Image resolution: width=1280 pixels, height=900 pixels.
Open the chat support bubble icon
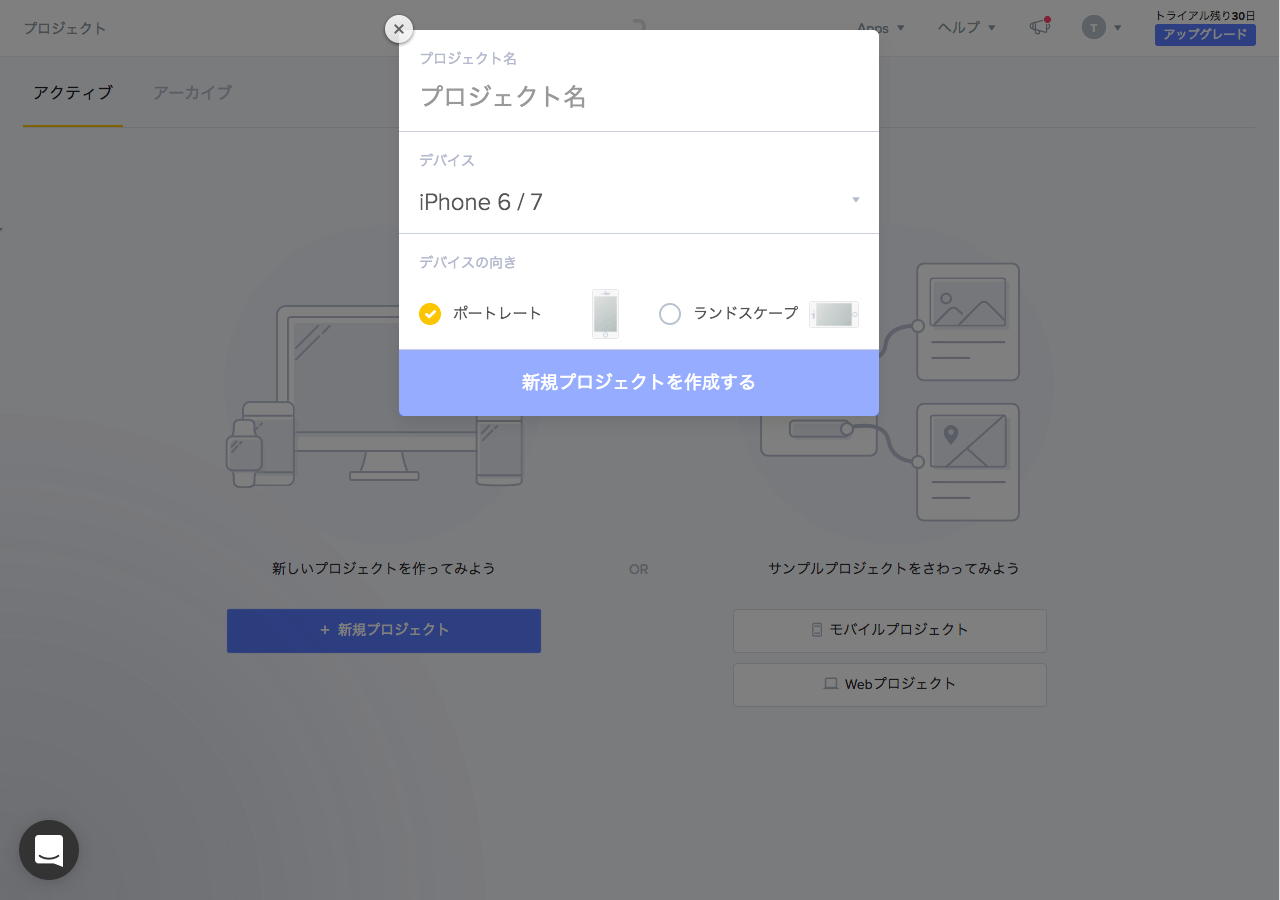[48, 850]
